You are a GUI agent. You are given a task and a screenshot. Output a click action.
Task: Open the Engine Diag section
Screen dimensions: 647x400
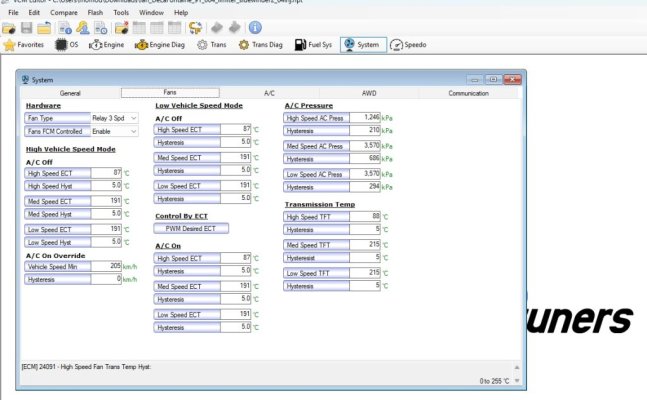pyautogui.click(x=160, y=45)
